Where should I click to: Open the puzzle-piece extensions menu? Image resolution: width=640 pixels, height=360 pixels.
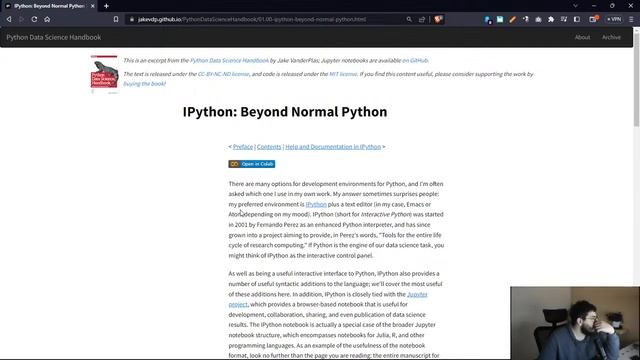point(551,19)
